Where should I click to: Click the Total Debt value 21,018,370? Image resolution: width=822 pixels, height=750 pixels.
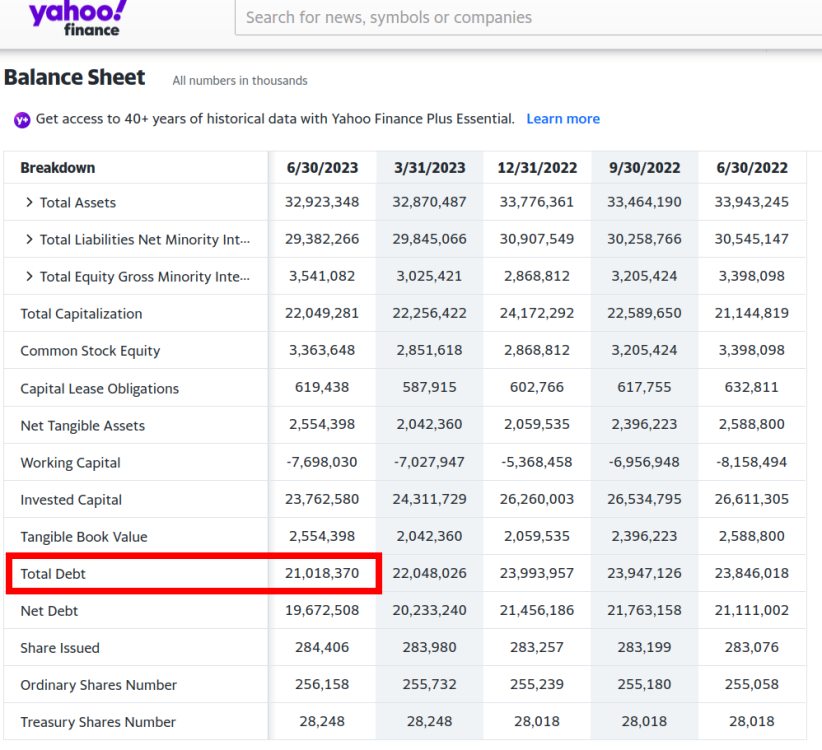pos(322,573)
